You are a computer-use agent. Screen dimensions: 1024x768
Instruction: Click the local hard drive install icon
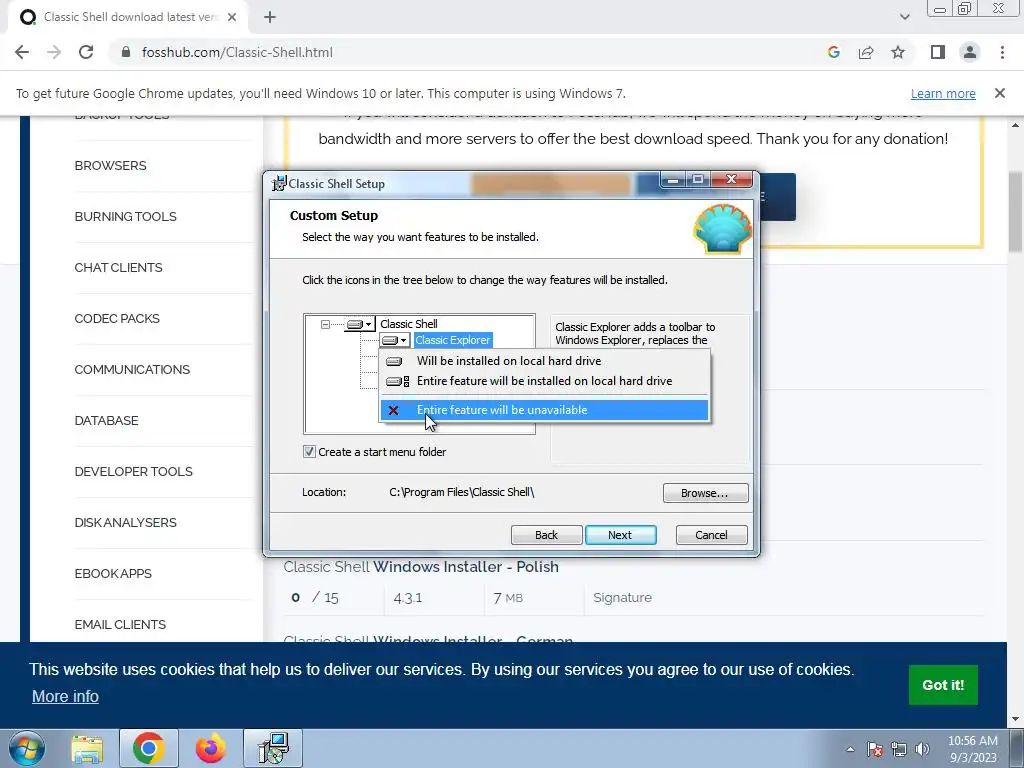click(394, 361)
